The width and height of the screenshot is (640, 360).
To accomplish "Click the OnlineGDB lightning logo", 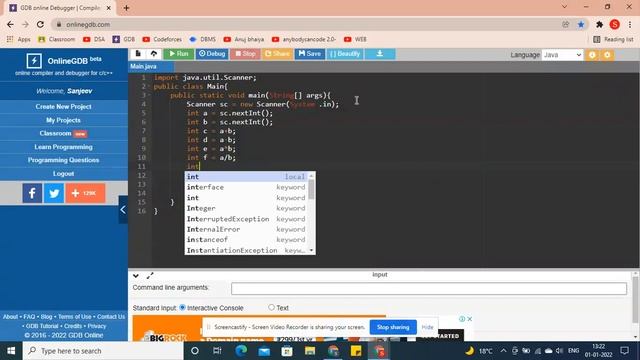I will pyautogui.click(x=34, y=61).
